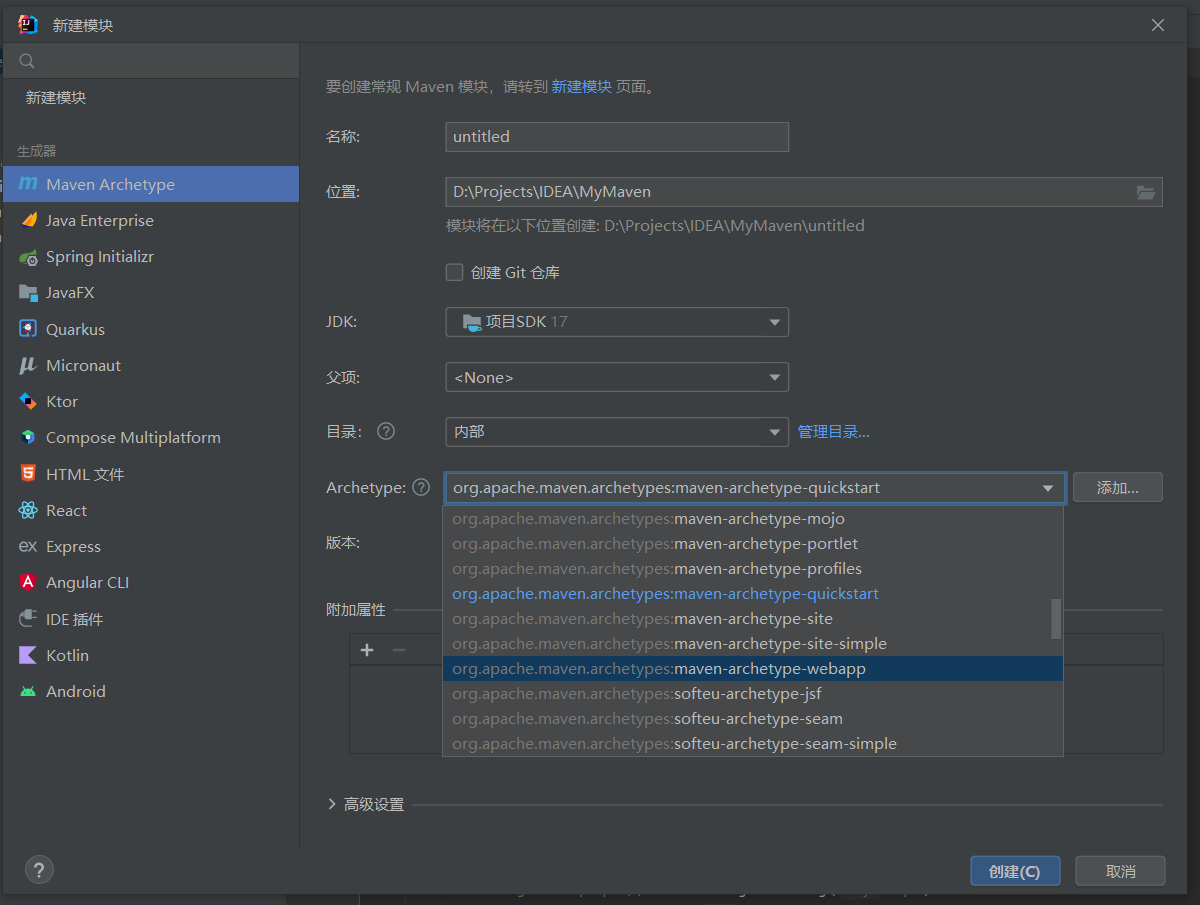This screenshot has height=905, width=1200.
Task: Open the JDK dropdown
Action: 616,322
